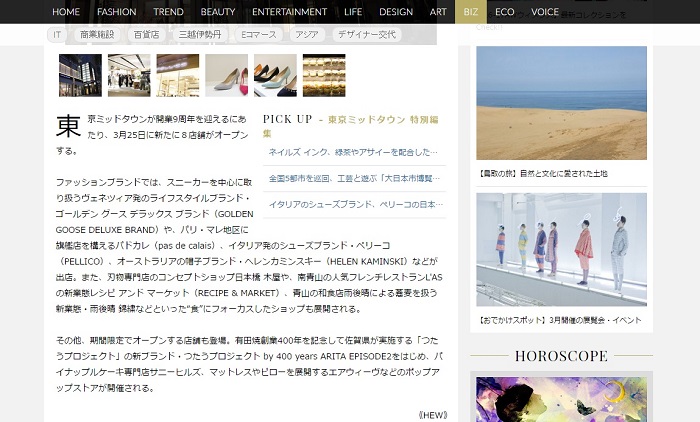Click the IT tag button

coord(57,35)
